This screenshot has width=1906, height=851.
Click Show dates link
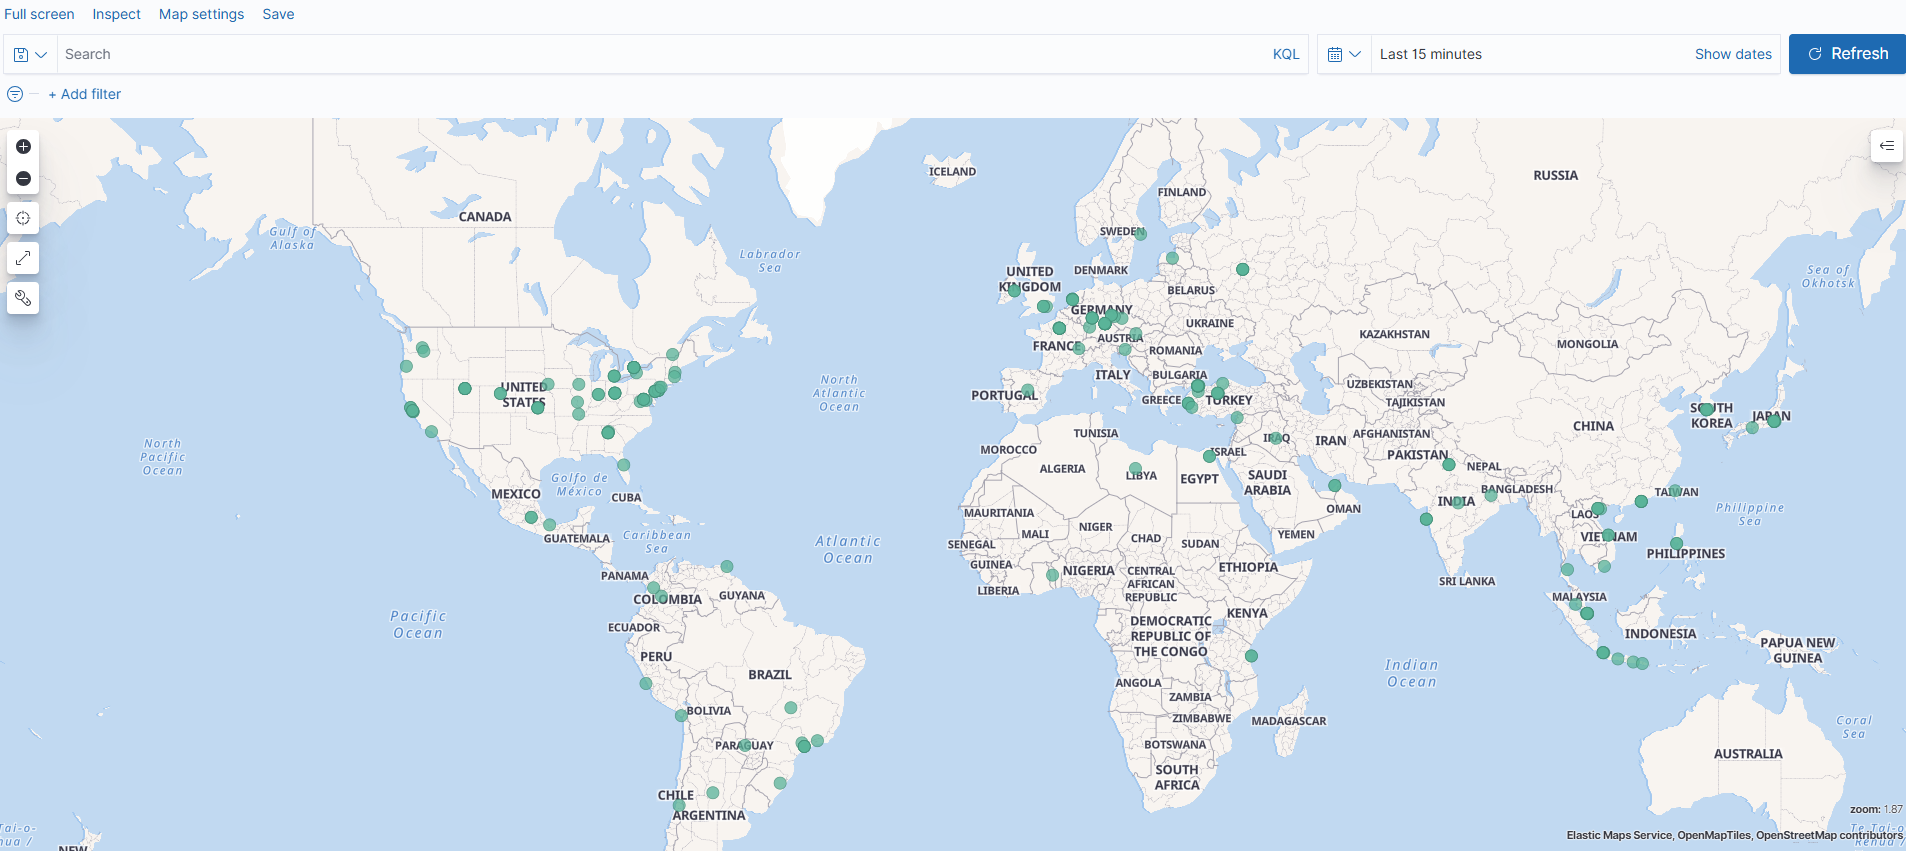point(1732,54)
